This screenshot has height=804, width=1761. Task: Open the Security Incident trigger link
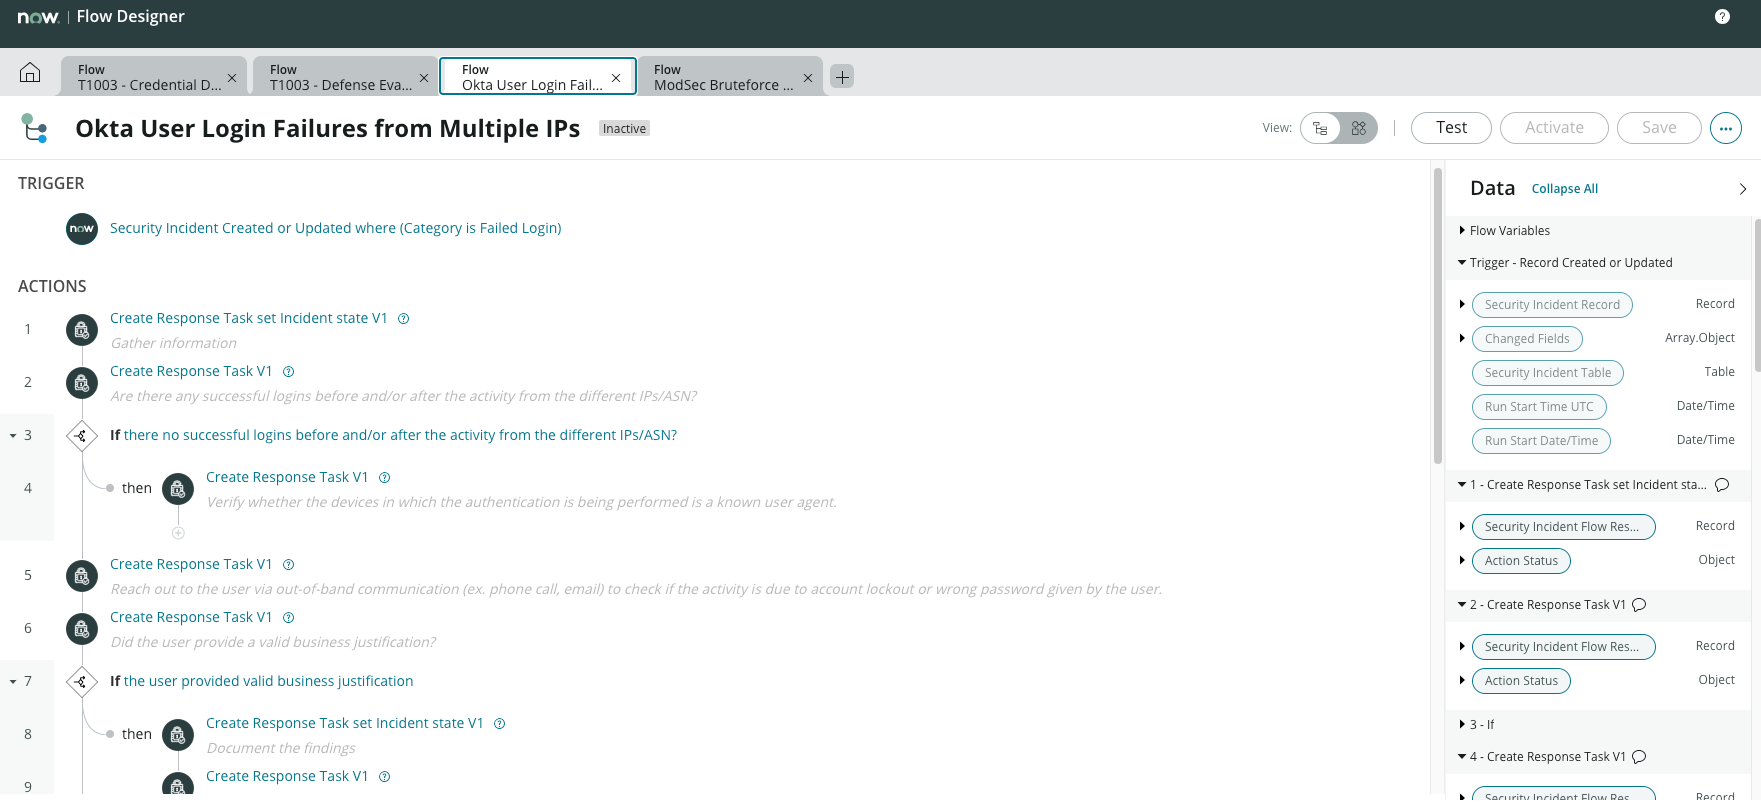coord(335,229)
